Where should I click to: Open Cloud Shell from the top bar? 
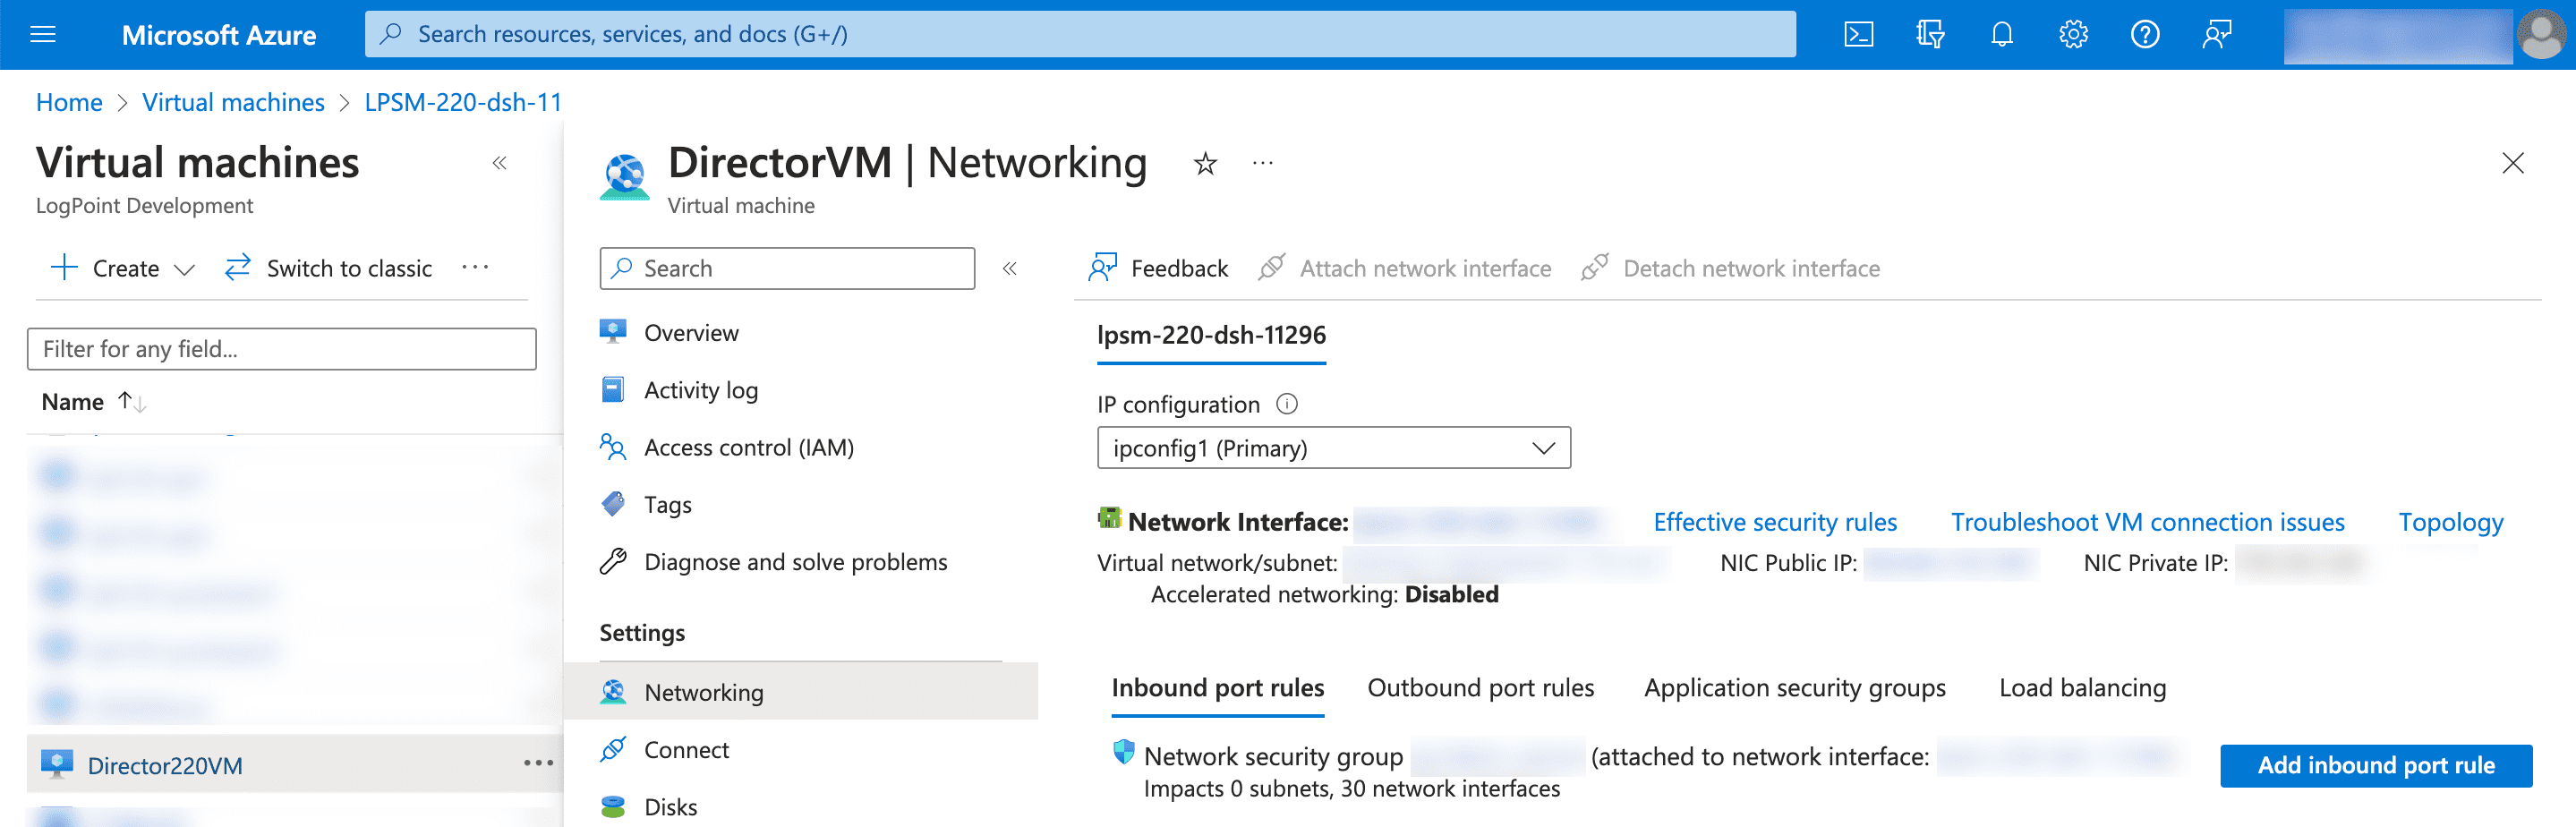[1859, 33]
